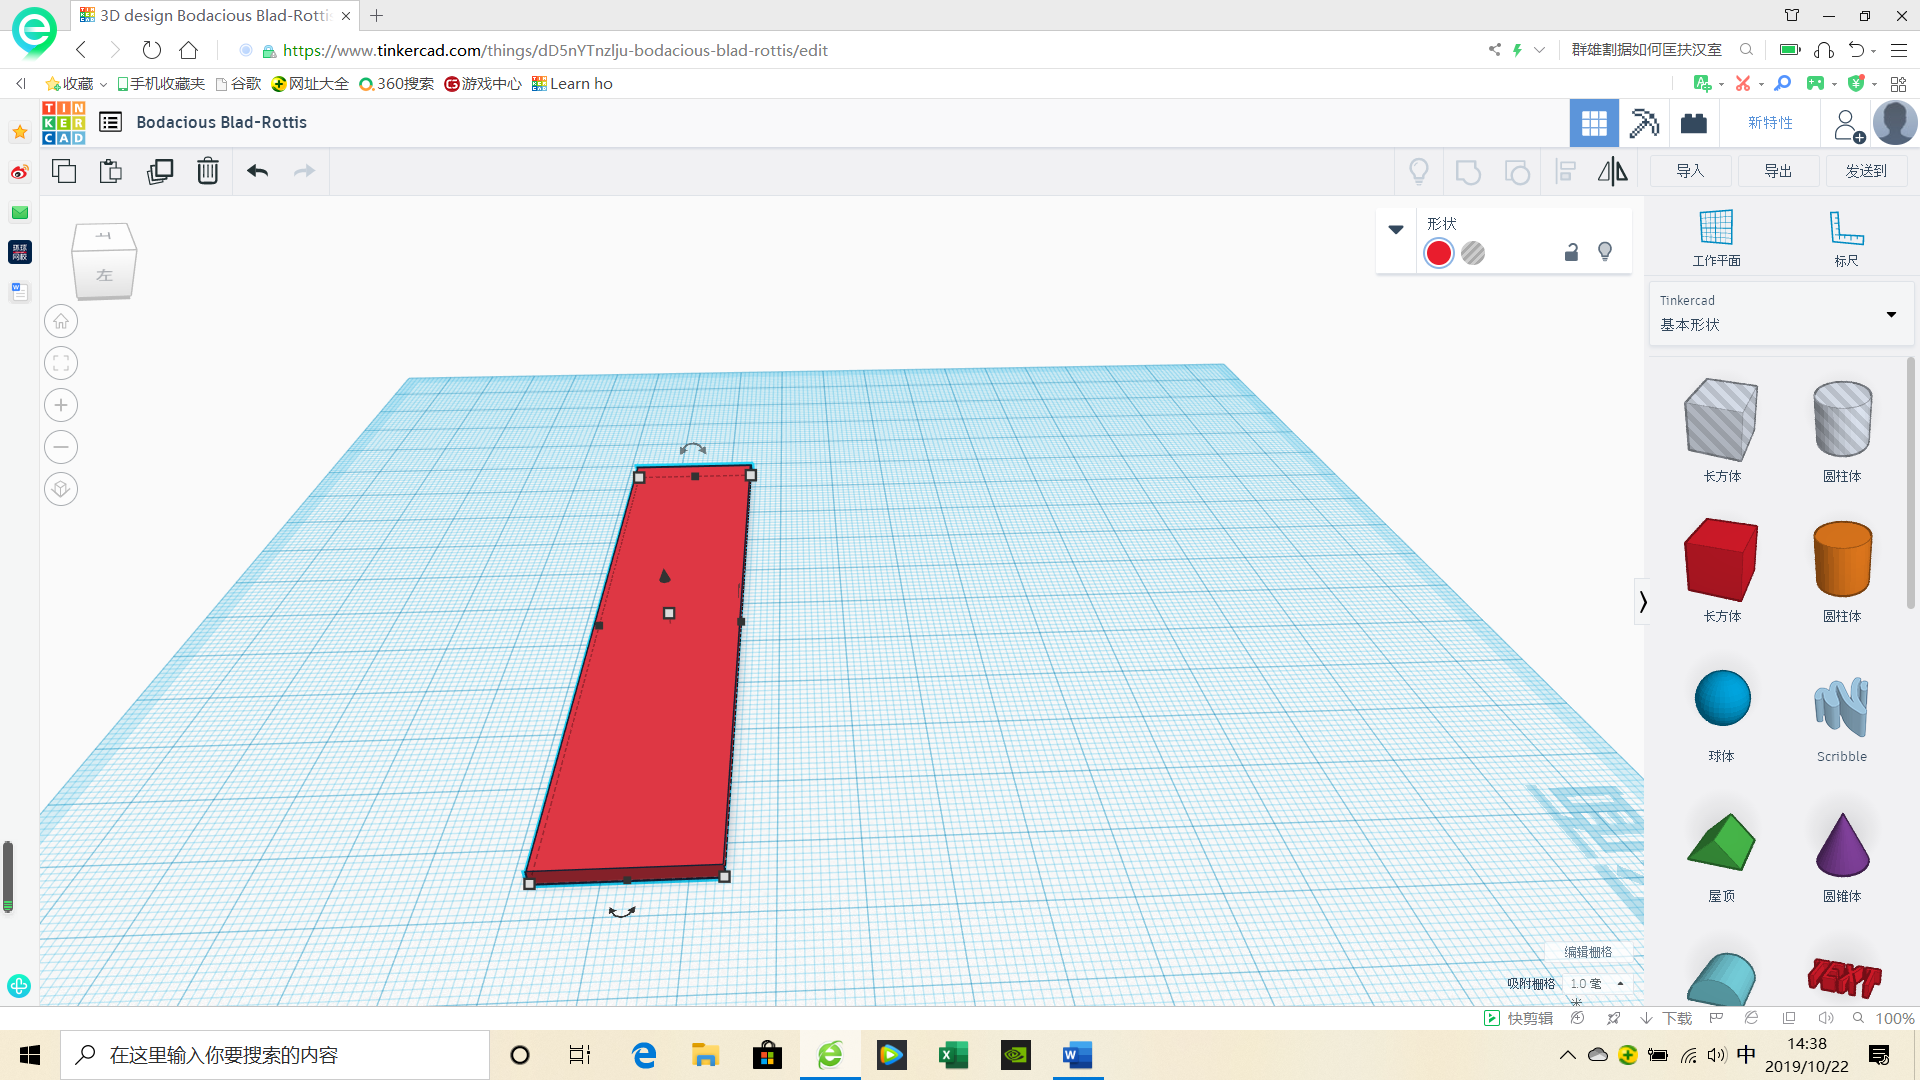The height and width of the screenshot is (1080, 1920).
Task: Click the Paste icon in Tinkercad toolbar
Action: click(111, 171)
